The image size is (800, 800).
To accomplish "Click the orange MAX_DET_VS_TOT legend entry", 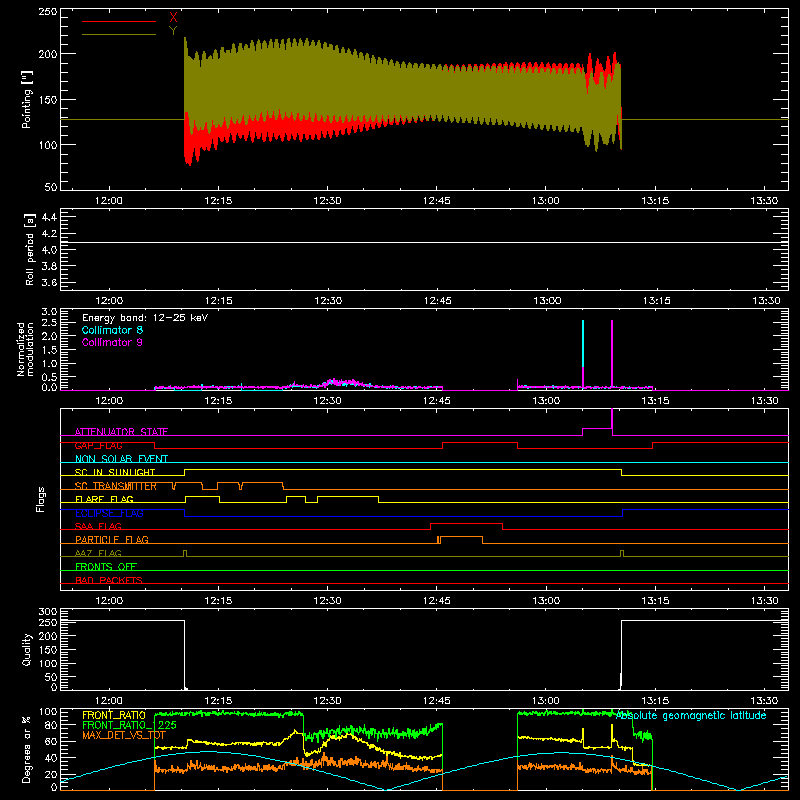I will coord(123,735).
